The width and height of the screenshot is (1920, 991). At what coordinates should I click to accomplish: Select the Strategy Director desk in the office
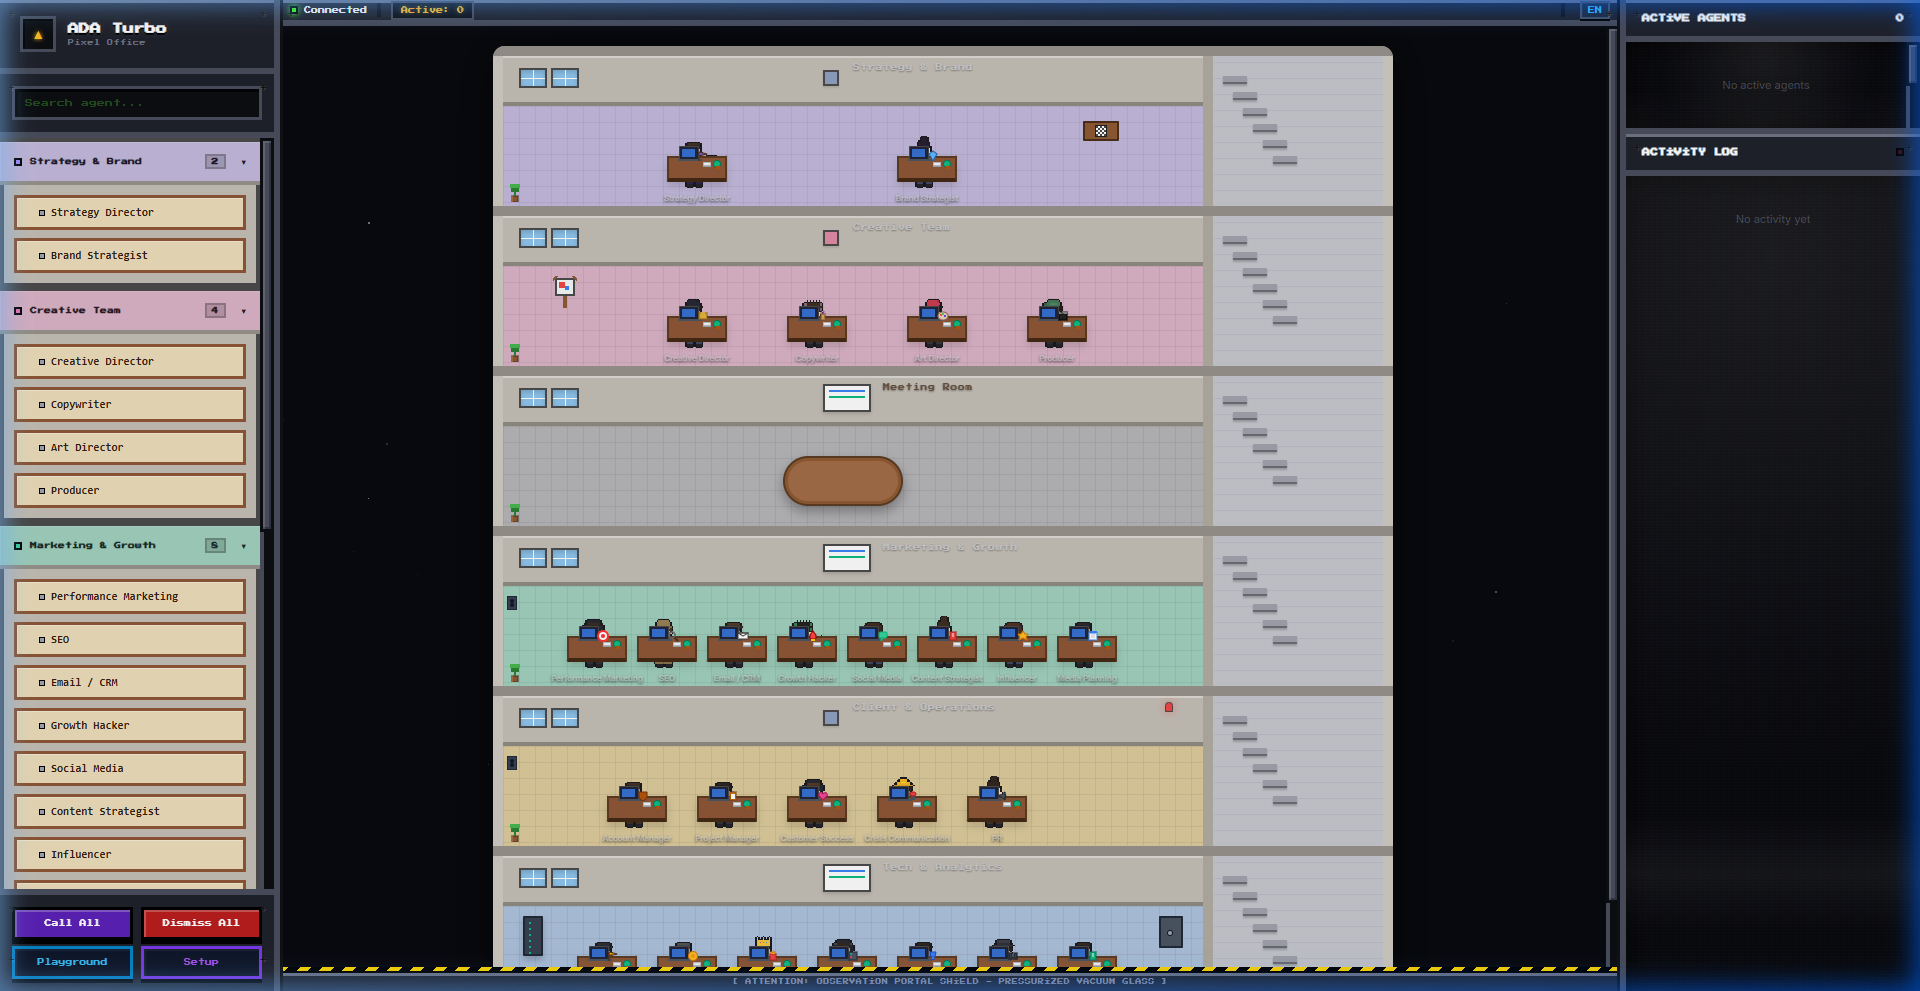697,165
